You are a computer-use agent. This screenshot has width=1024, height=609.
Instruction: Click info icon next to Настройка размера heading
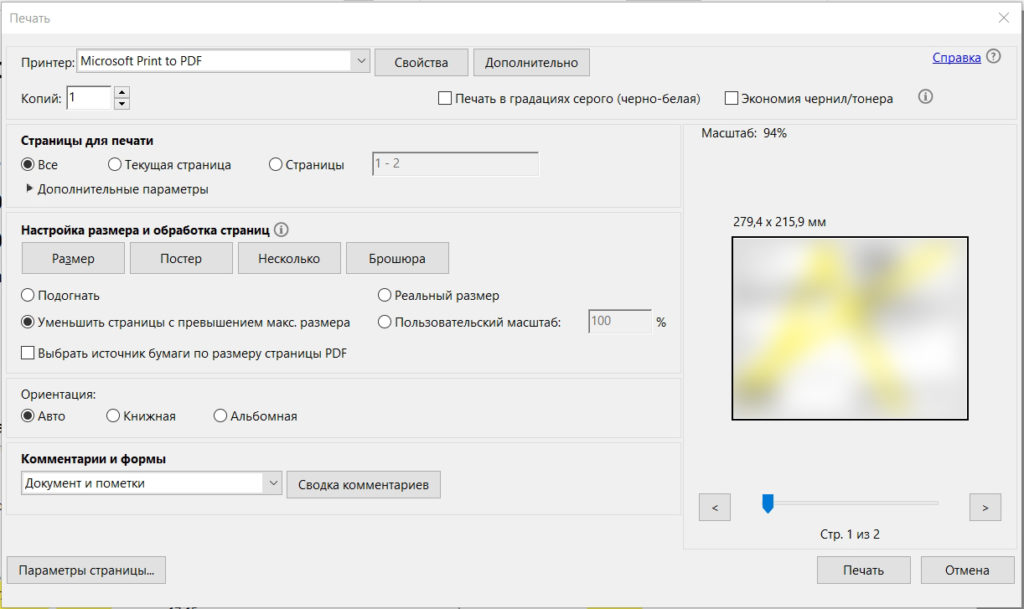coord(281,230)
